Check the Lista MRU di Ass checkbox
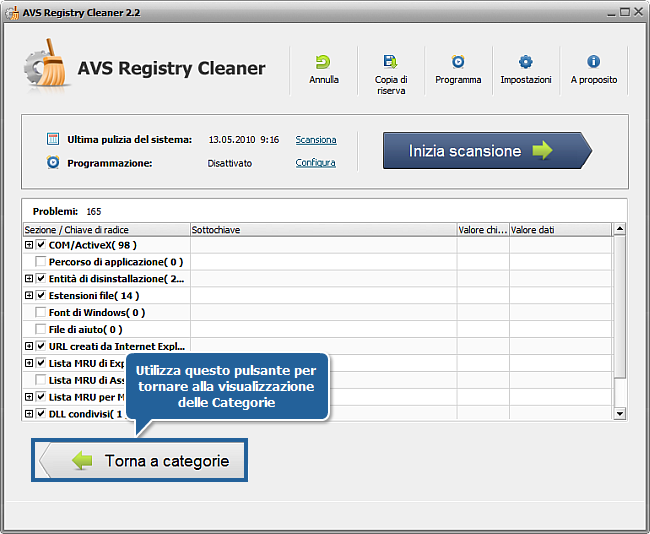The width and height of the screenshot is (650, 534). 41,380
